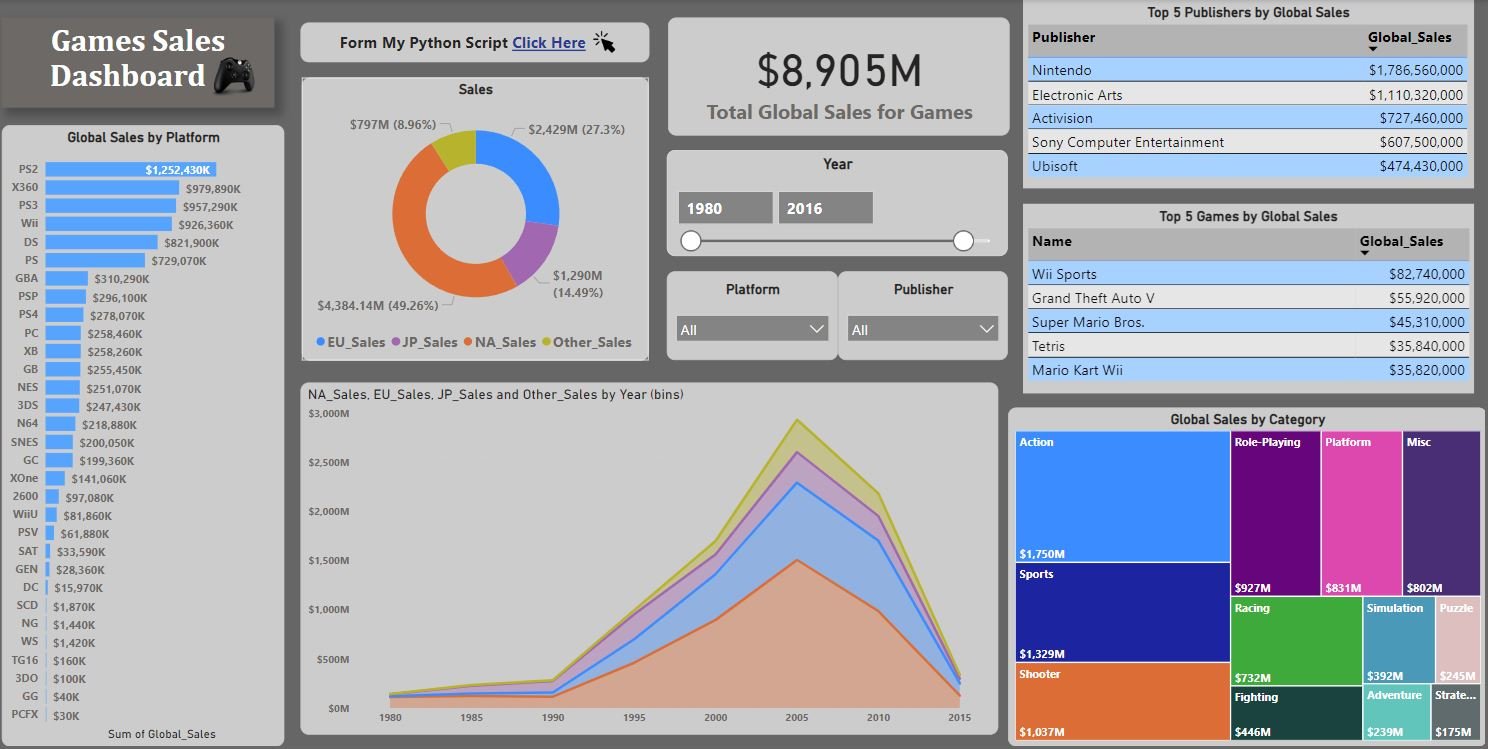The width and height of the screenshot is (1488, 749).
Task: Click the left handle of the Year slider
Action: [690, 241]
